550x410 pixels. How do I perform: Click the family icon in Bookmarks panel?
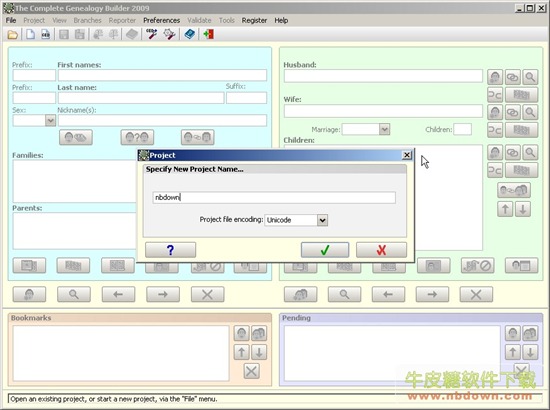[259, 333]
